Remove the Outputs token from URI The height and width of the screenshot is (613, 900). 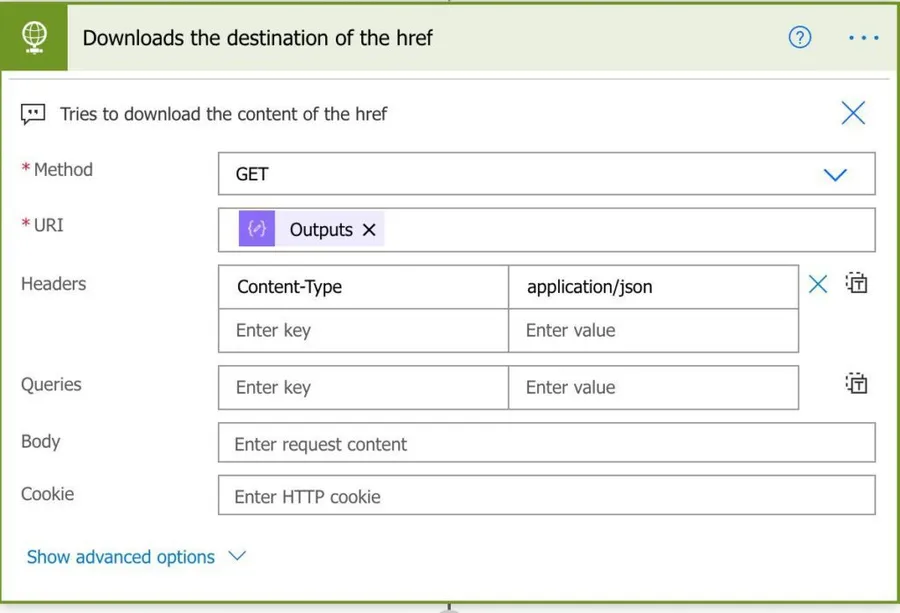click(369, 230)
